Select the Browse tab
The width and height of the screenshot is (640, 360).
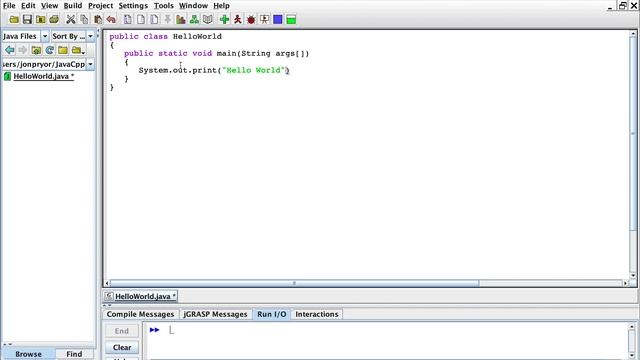click(29, 354)
